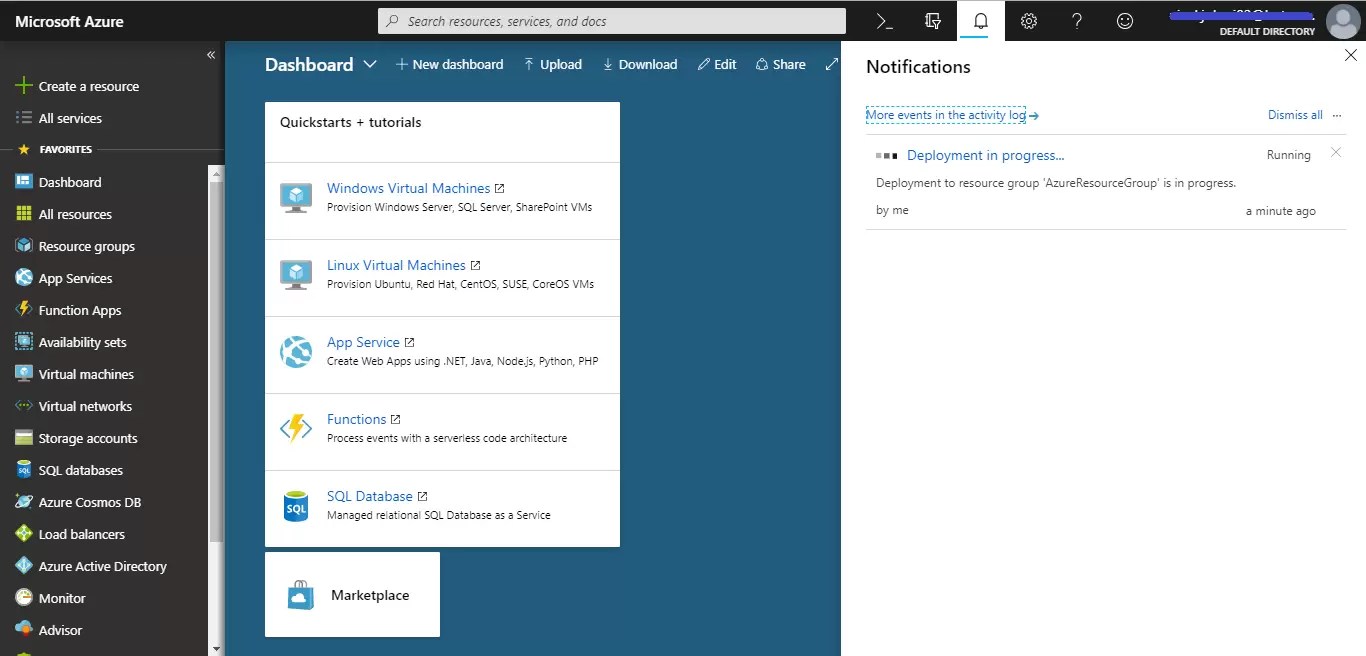The height and width of the screenshot is (656, 1366).
Task: Click the Azure Active Directory icon
Action: coord(24,566)
